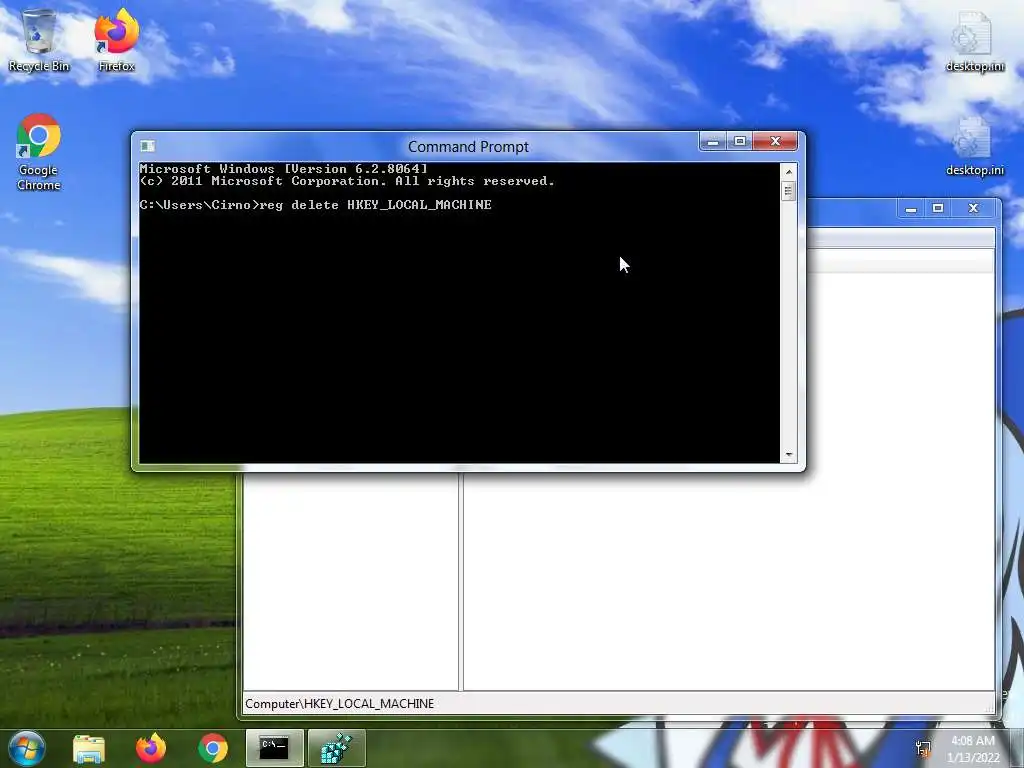1024x768 pixels.
Task: Click the Microsoft Windows version line
Action: click(283, 168)
